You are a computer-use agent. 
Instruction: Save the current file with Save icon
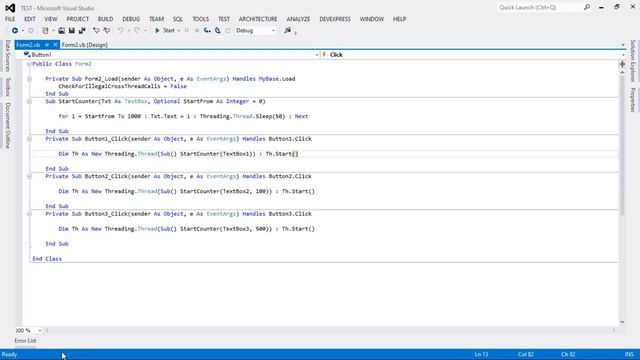[71, 31]
